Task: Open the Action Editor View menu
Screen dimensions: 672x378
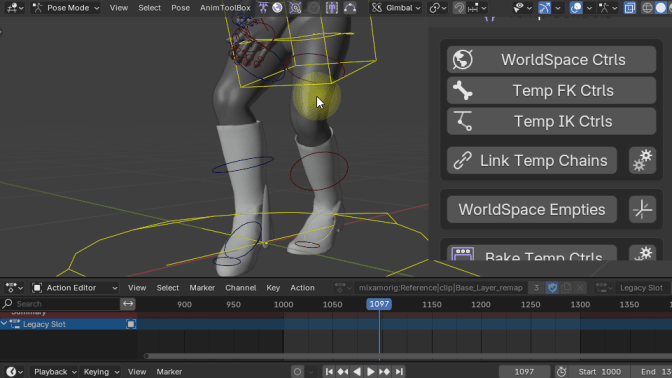Action: point(137,288)
